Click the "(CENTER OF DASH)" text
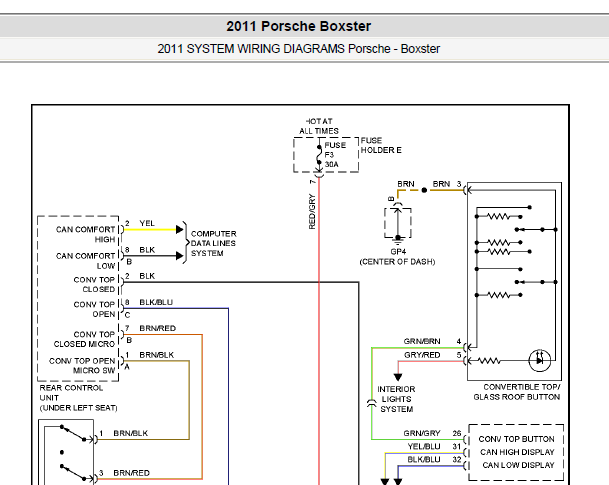 click(x=397, y=262)
